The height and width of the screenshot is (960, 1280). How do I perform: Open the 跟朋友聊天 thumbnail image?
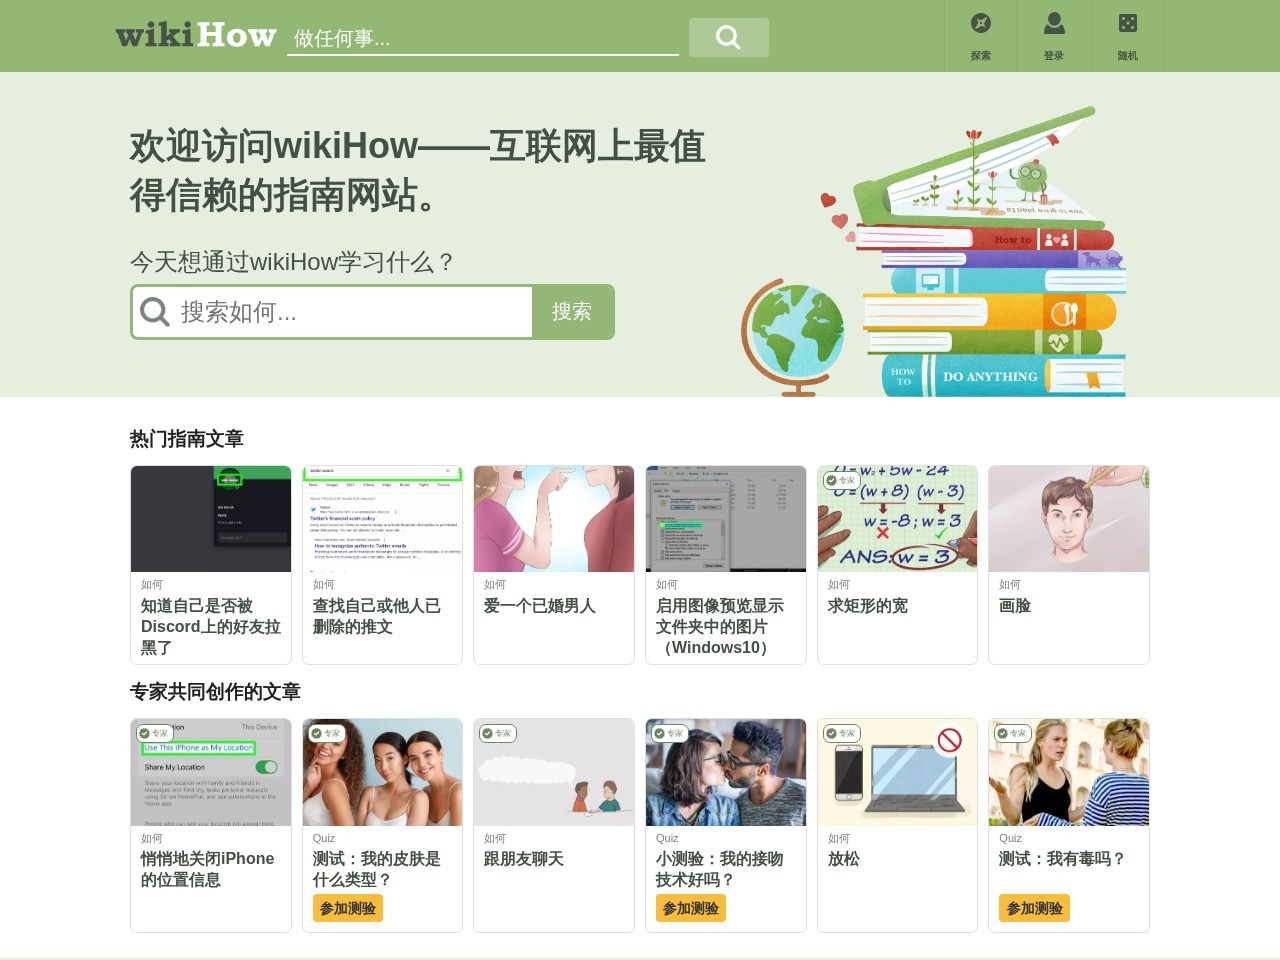pos(554,772)
